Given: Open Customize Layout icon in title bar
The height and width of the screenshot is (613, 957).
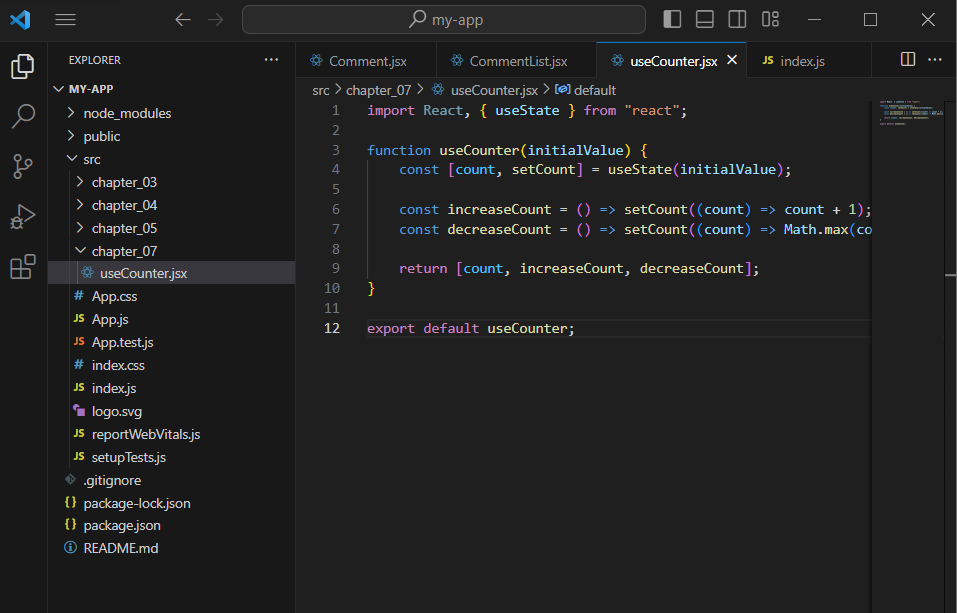Looking at the screenshot, I should point(770,20).
